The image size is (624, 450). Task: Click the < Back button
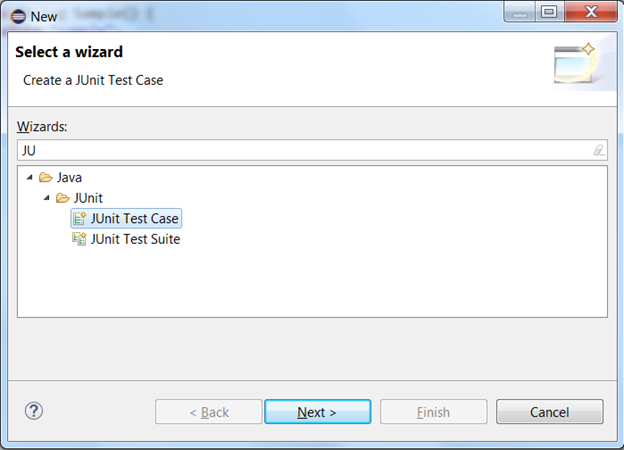(209, 412)
